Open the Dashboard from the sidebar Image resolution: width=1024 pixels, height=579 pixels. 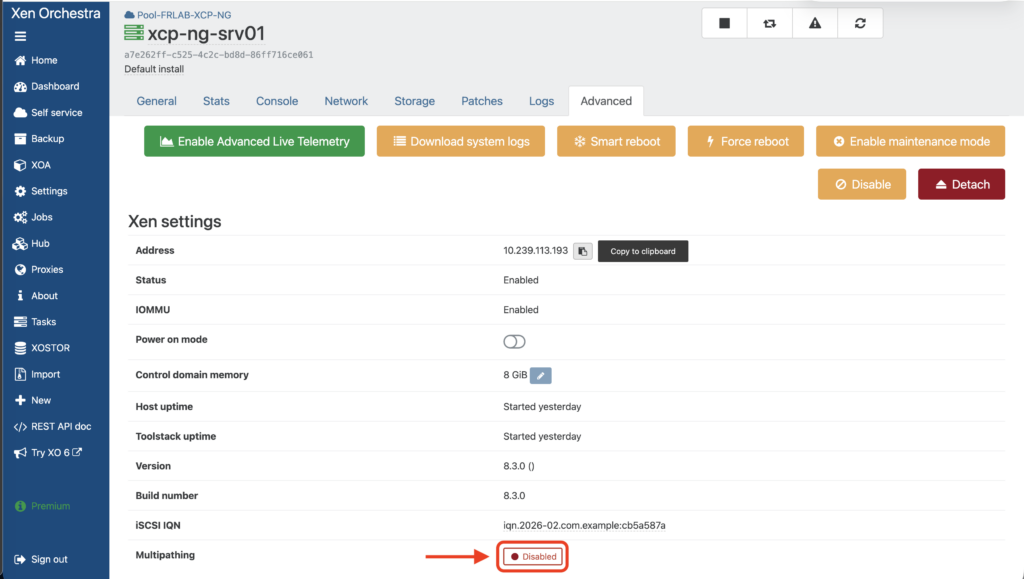(x=54, y=86)
